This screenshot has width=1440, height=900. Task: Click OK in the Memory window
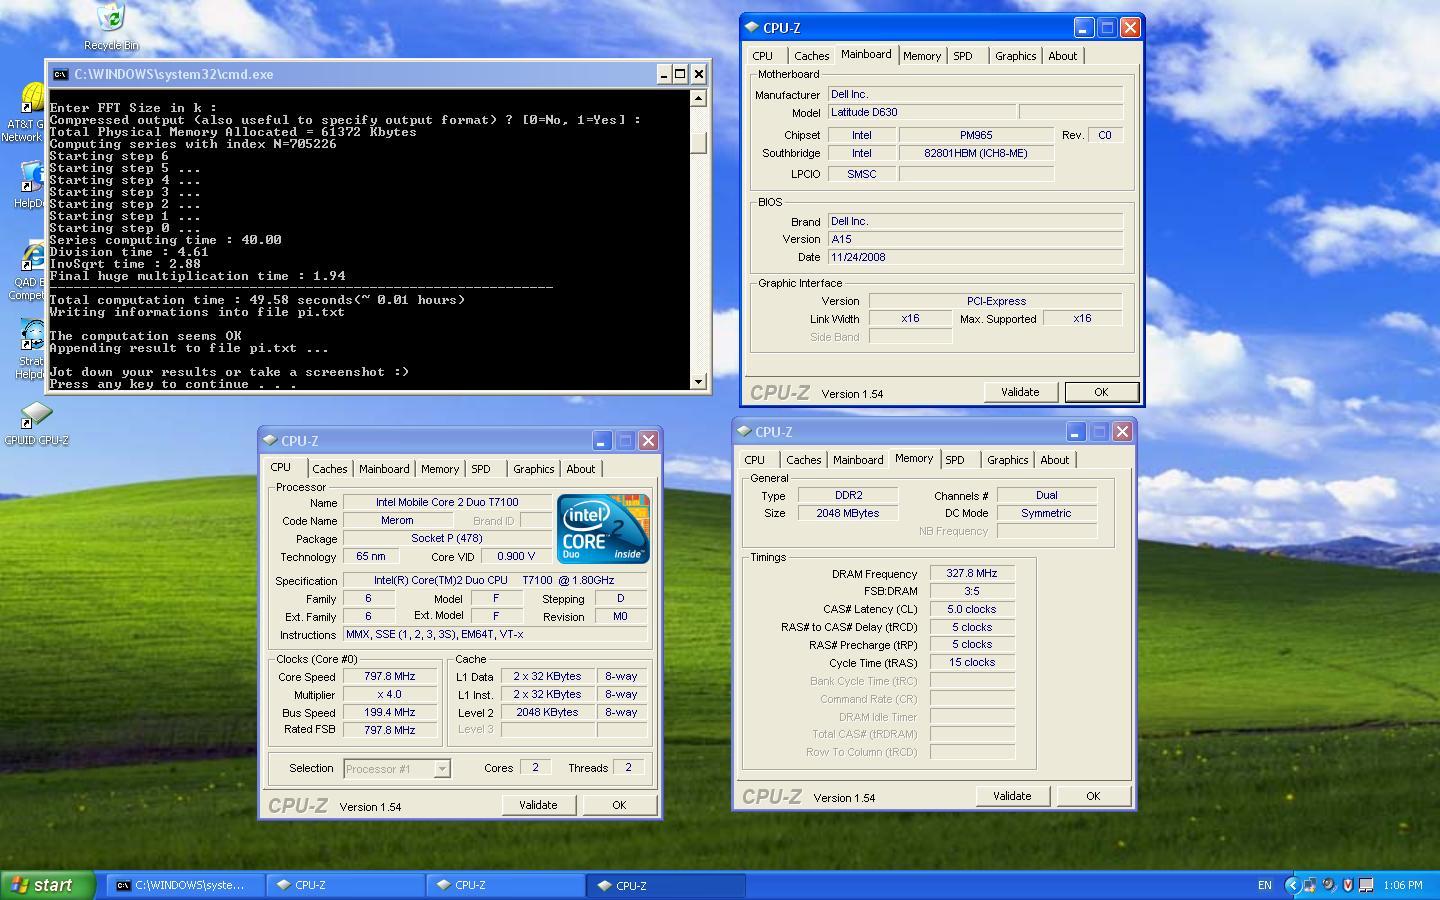(x=1093, y=796)
